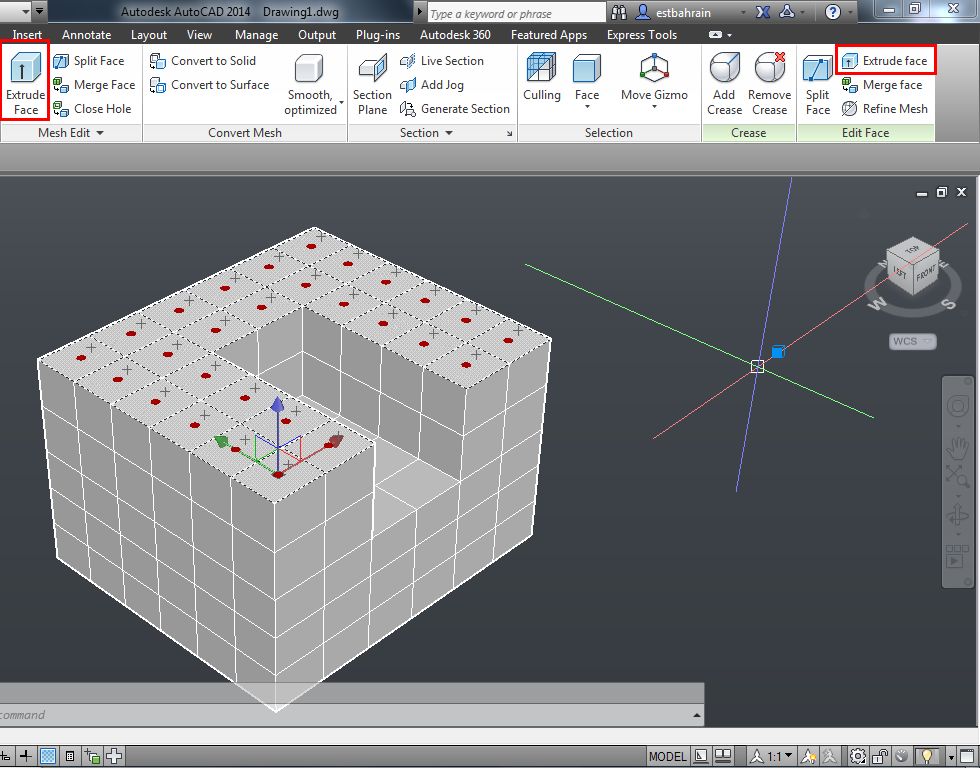
Task: Toggle annotation visibility in status bar
Action: click(x=809, y=756)
